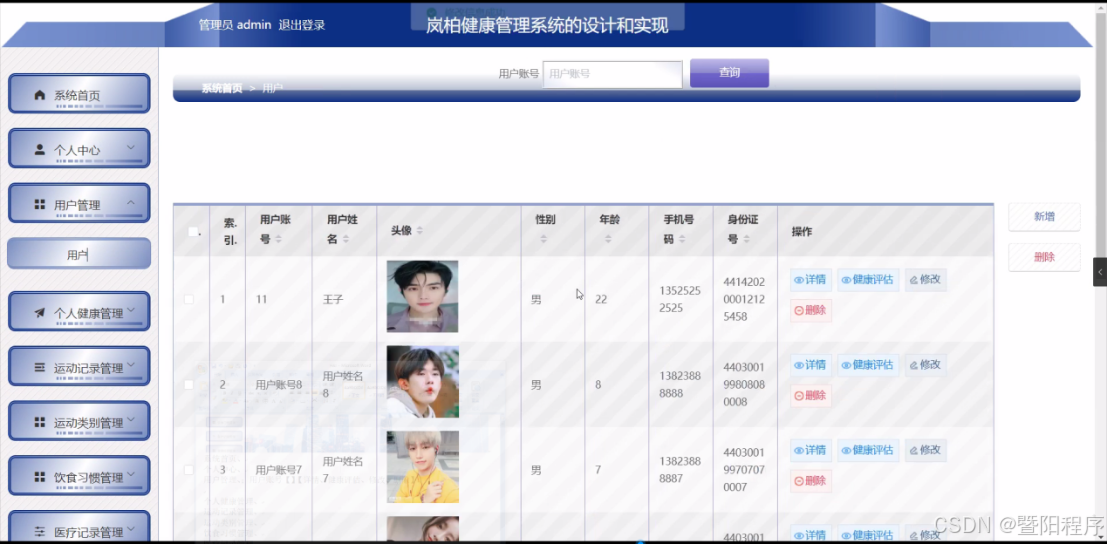Viewport: 1108px width, 545px height.
Task: Click the home icon beside 系统首页
Action: point(40,95)
